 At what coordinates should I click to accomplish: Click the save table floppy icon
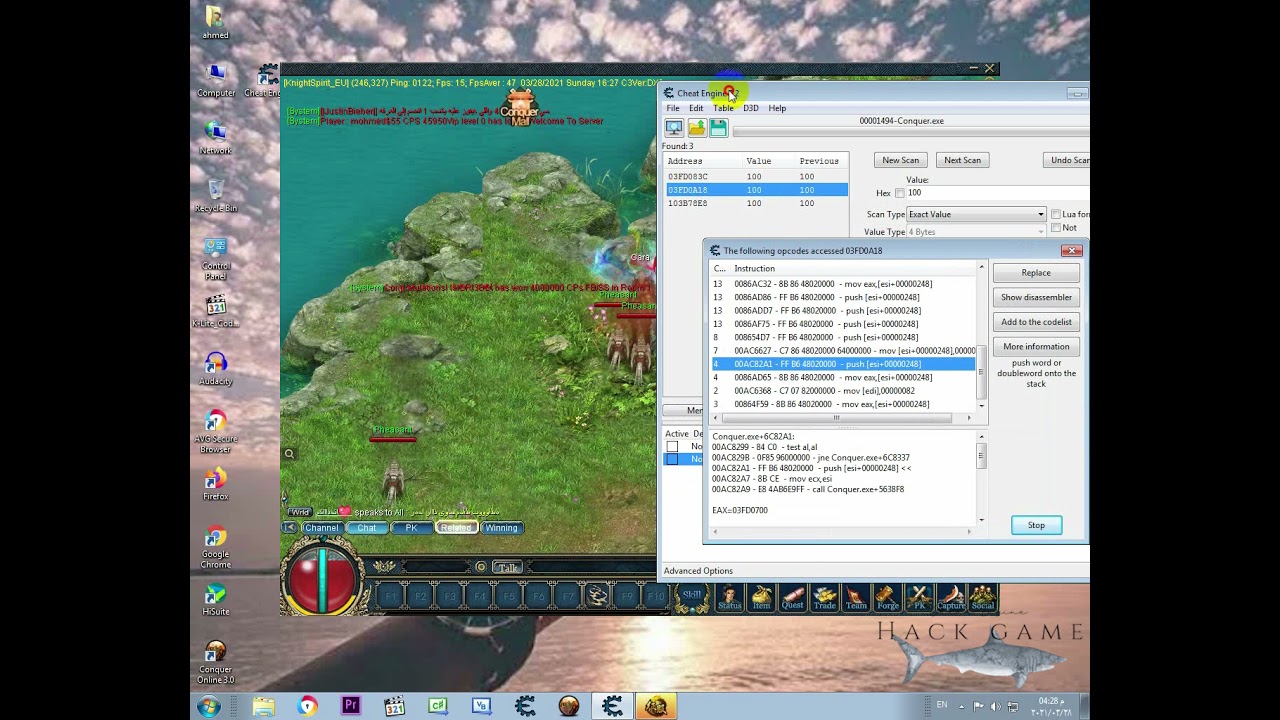point(719,128)
